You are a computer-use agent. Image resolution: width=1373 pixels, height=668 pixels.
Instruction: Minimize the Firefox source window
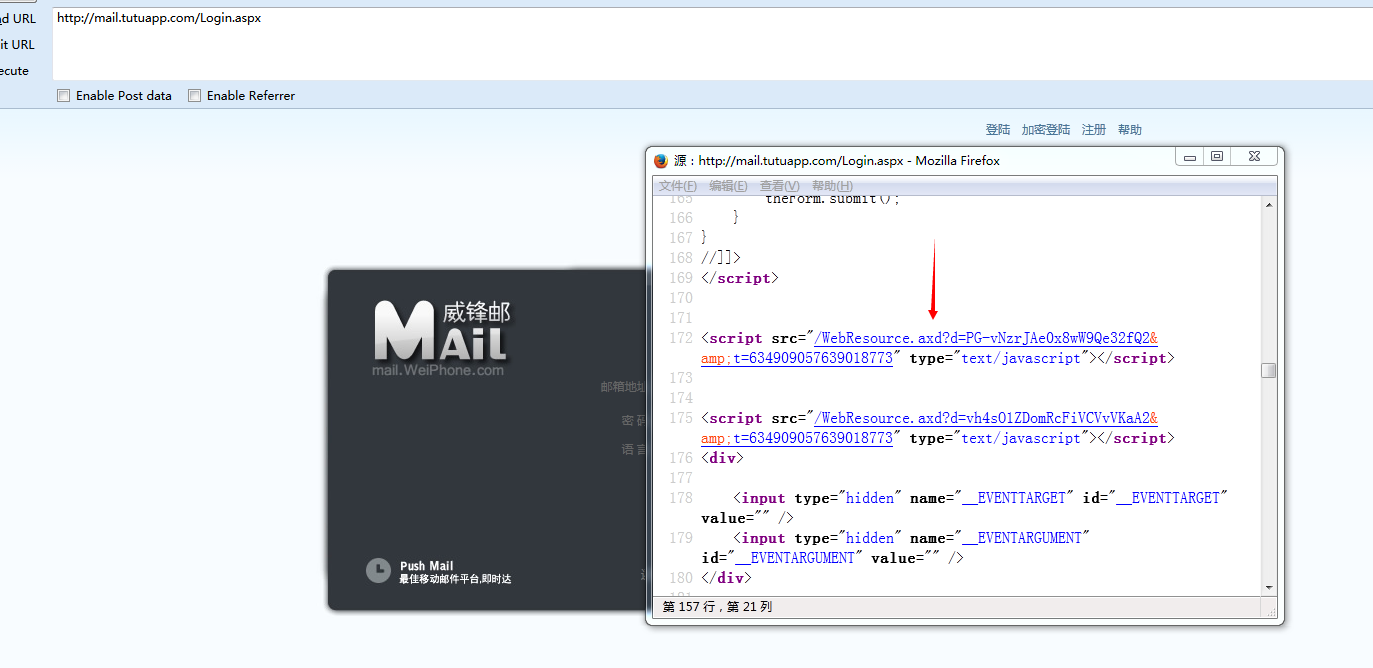tap(1190, 157)
